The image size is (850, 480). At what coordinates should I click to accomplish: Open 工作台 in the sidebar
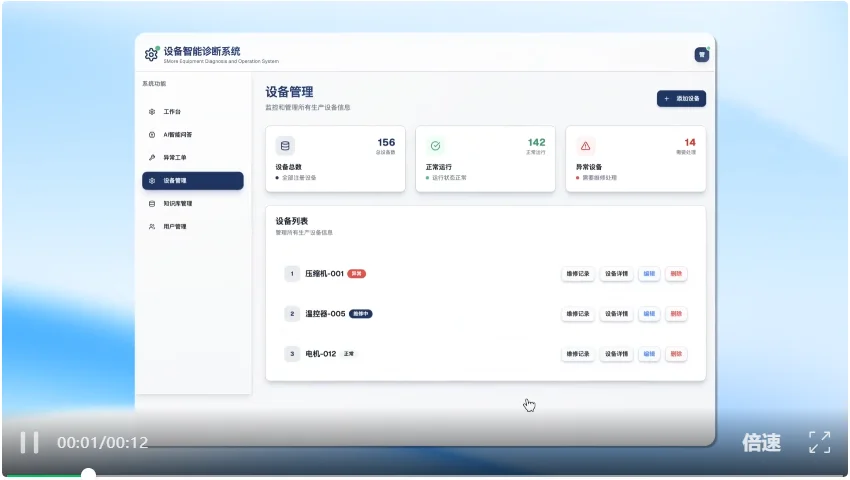tap(192, 112)
